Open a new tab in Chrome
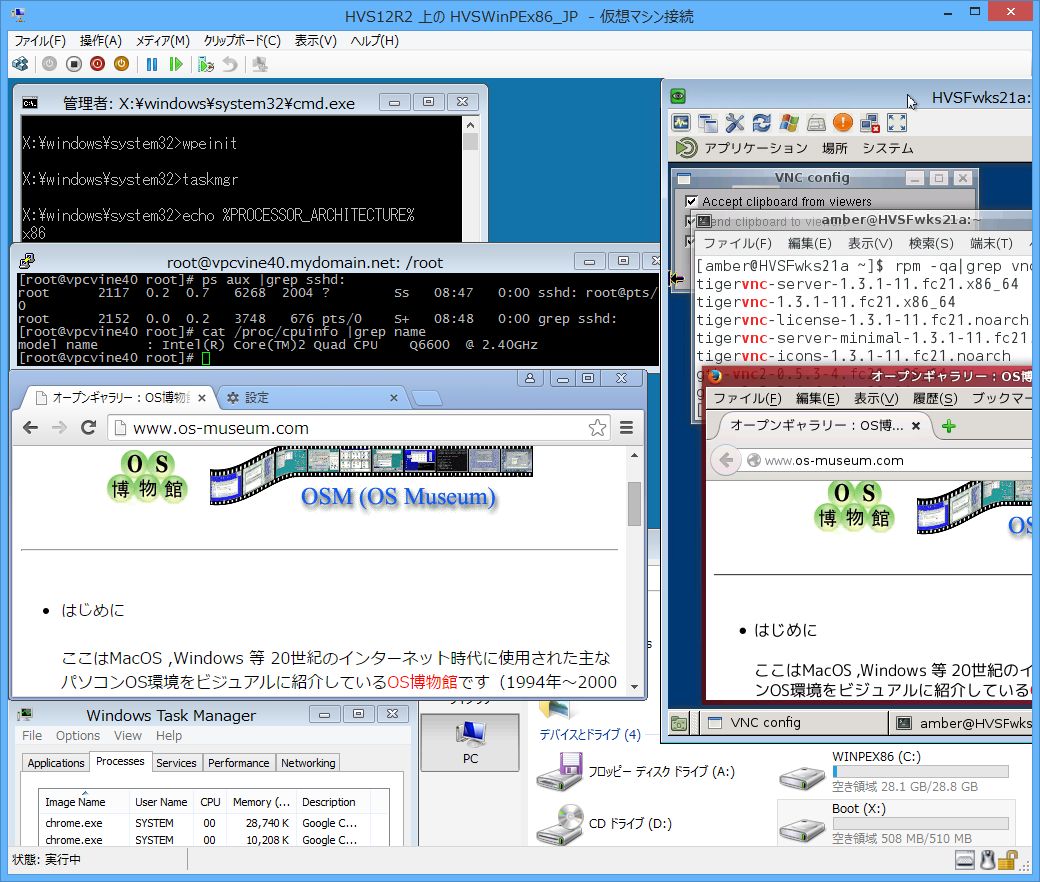This screenshot has height=882, width=1040. (426, 398)
